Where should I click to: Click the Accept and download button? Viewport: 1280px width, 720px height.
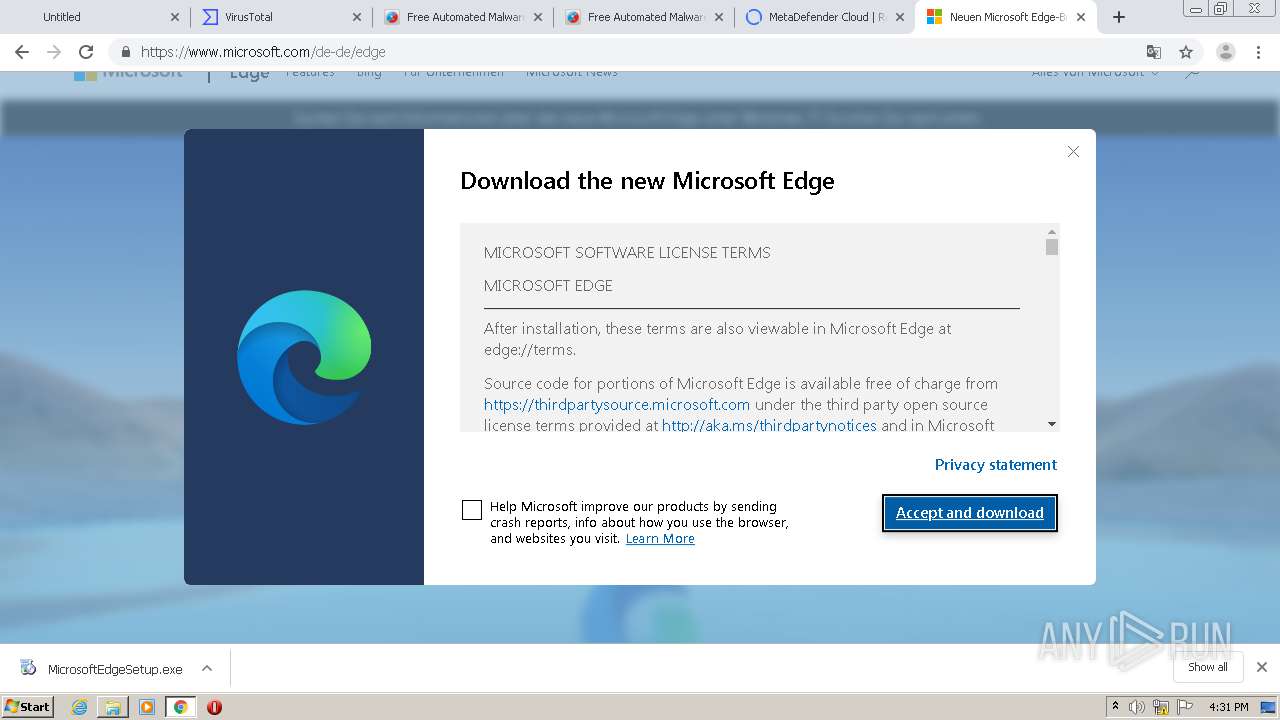pyautogui.click(x=970, y=513)
